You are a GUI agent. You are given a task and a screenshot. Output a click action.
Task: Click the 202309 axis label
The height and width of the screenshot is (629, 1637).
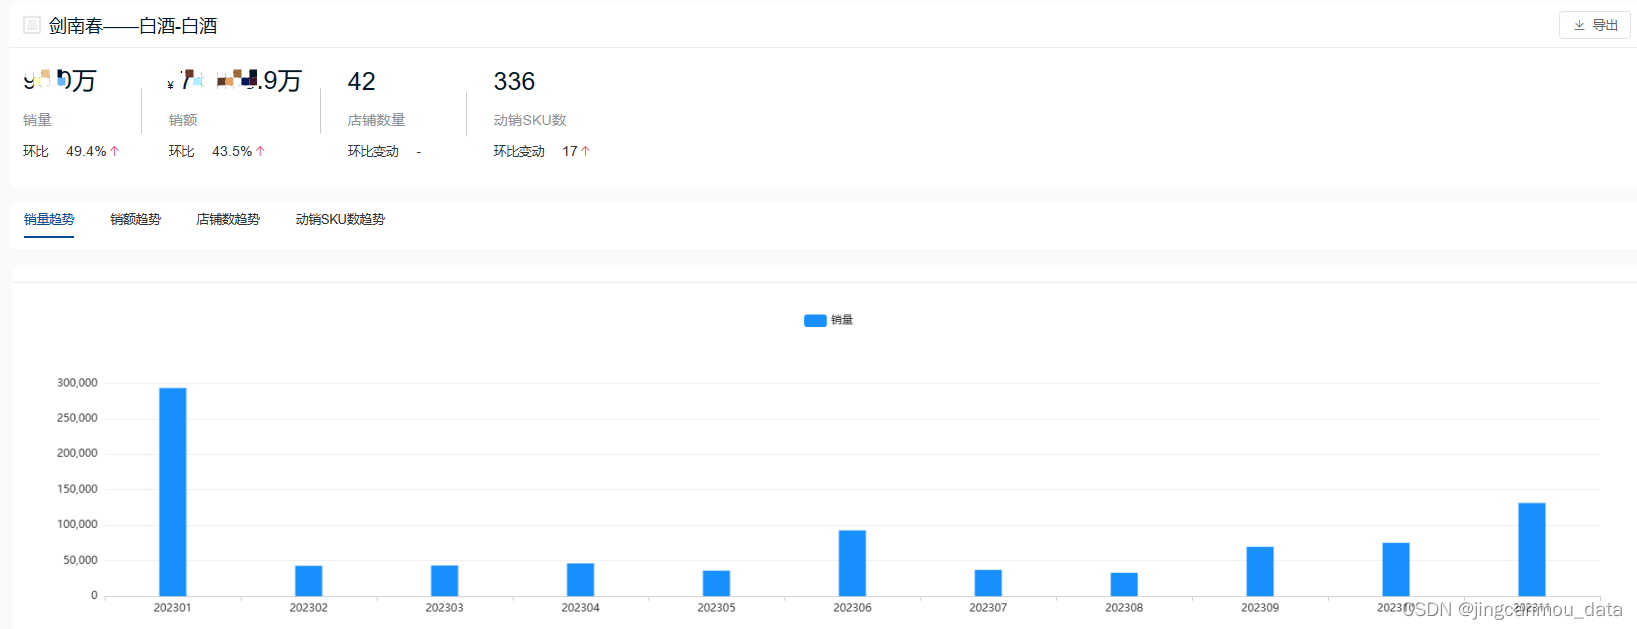click(x=1260, y=608)
